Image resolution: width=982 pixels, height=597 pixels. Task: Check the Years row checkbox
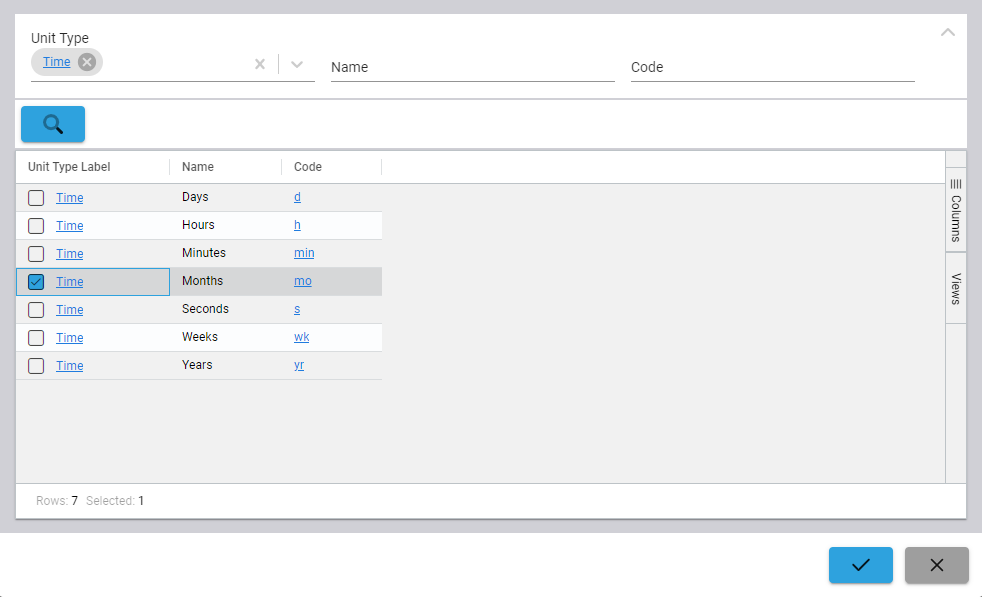36,366
